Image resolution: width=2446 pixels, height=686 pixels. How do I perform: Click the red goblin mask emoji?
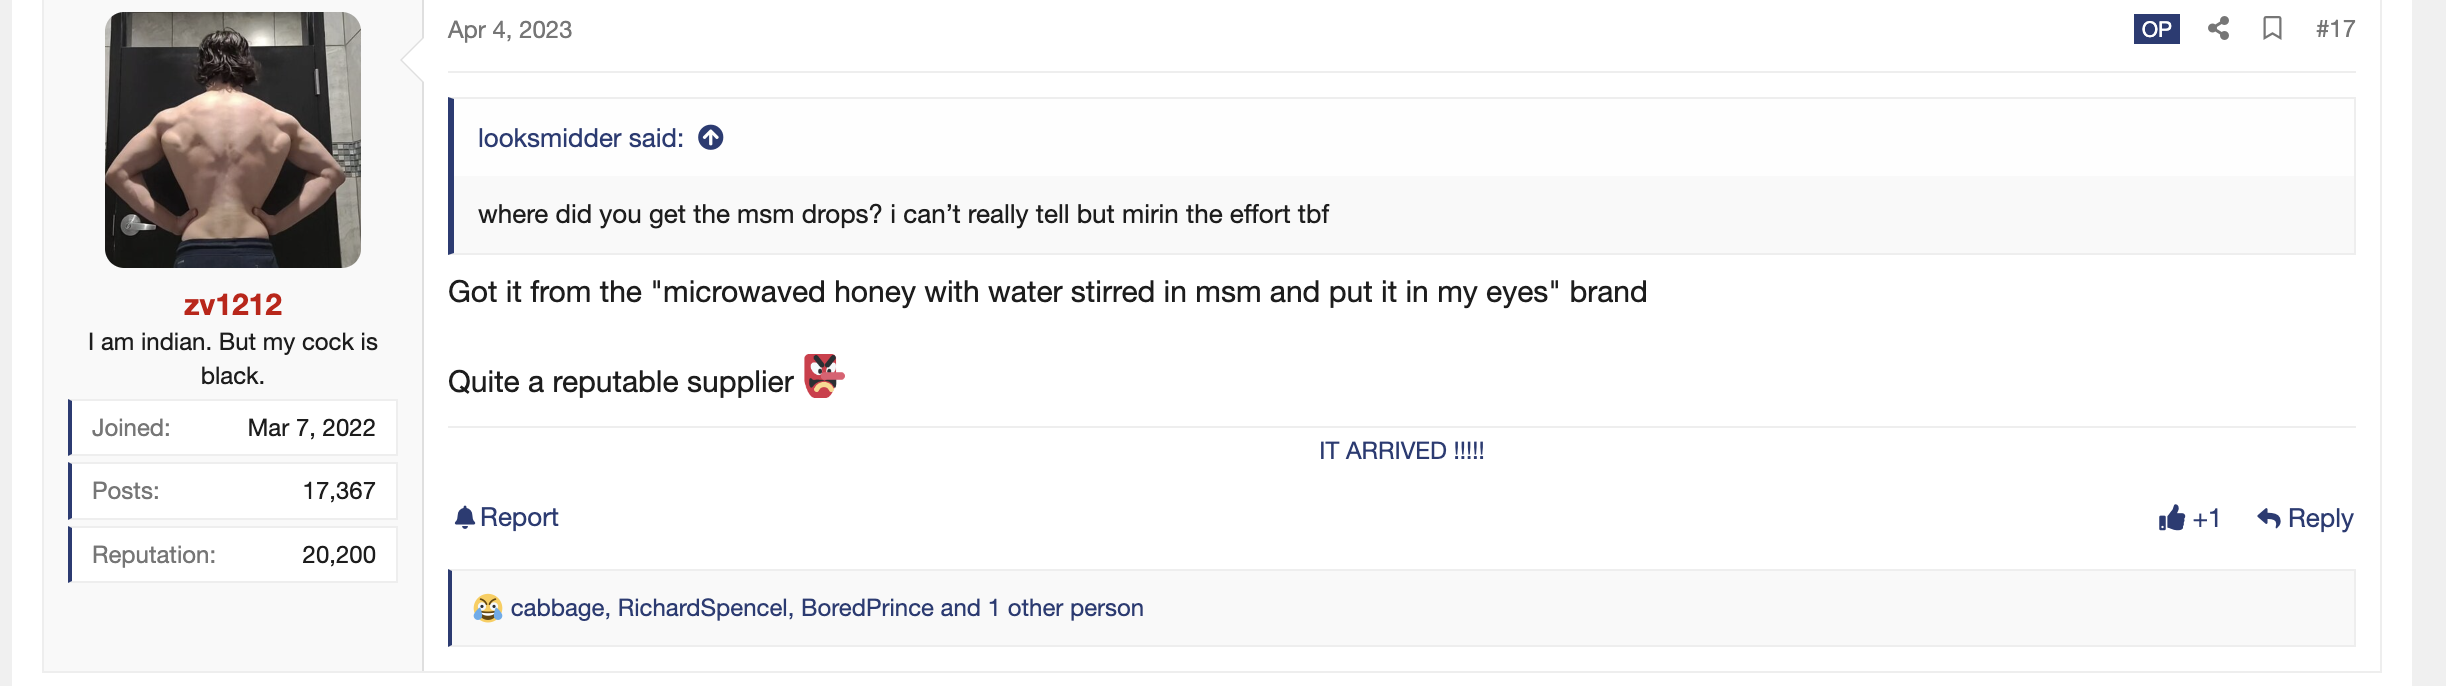point(824,377)
